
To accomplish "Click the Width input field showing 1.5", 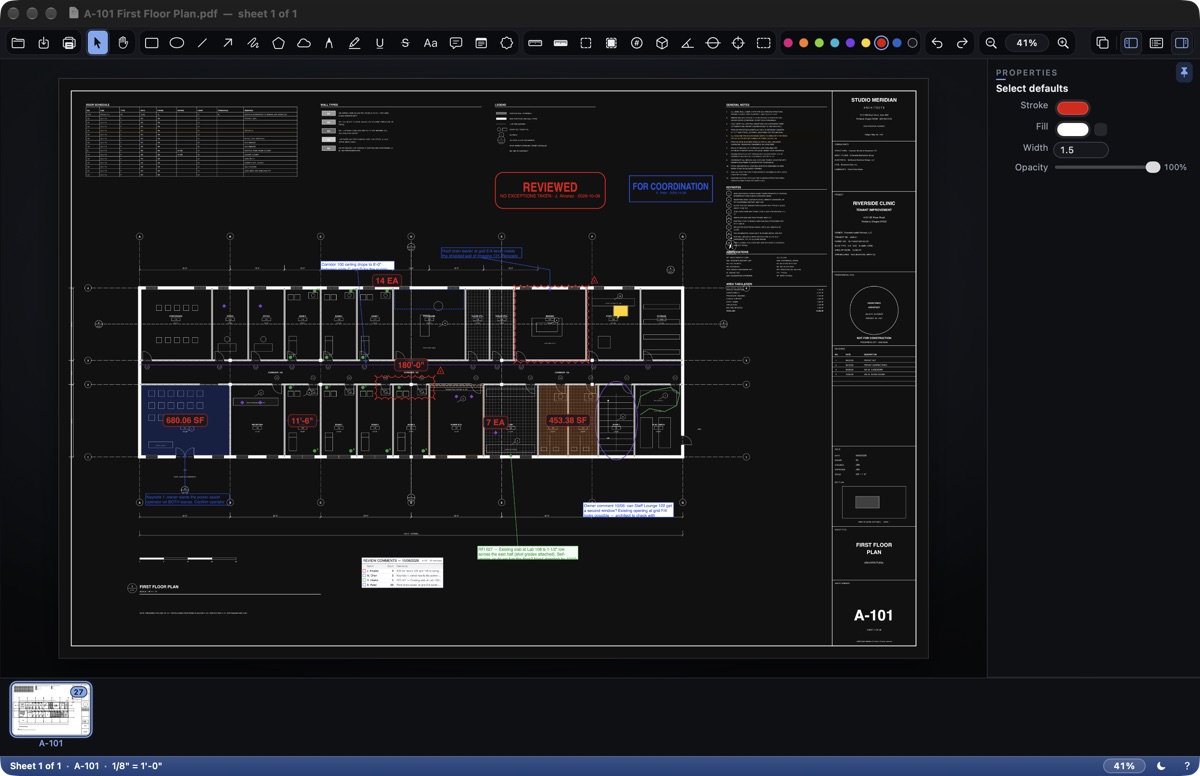I will click(1081, 150).
